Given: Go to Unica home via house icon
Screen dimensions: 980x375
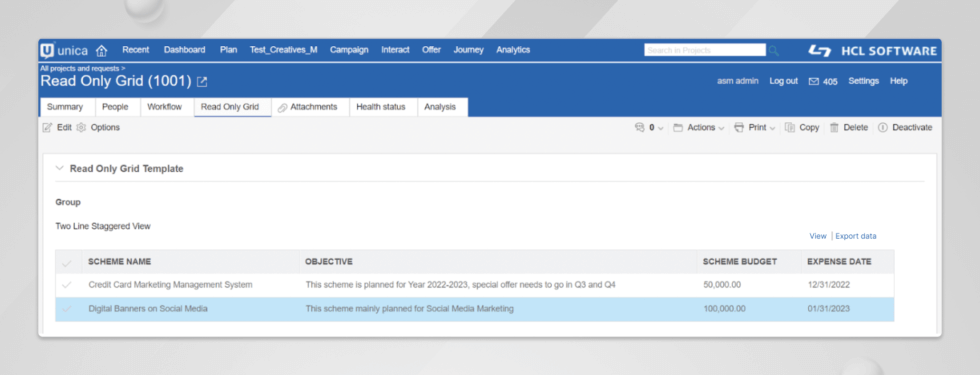Looking at the screenshot, I should pyautogui.click(x=101, y=51).
